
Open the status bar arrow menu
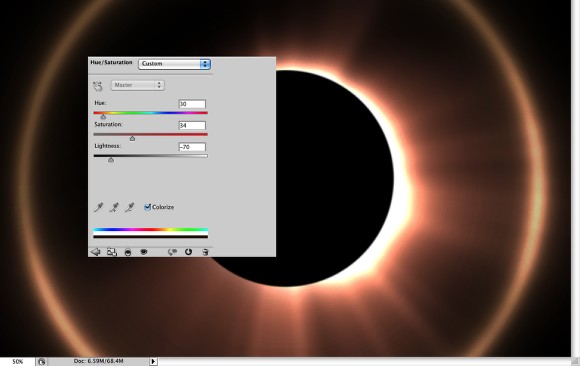click(x=153, y=362)
